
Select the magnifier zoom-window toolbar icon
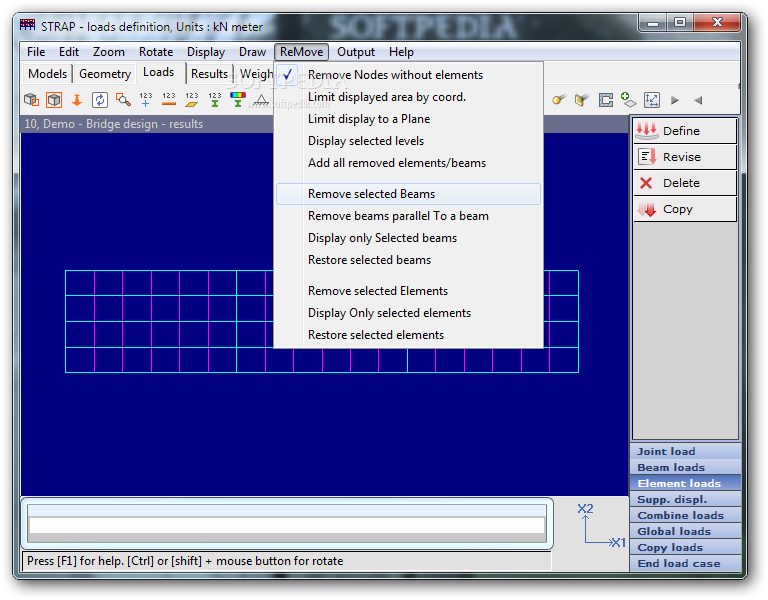[x=123, y=100]
